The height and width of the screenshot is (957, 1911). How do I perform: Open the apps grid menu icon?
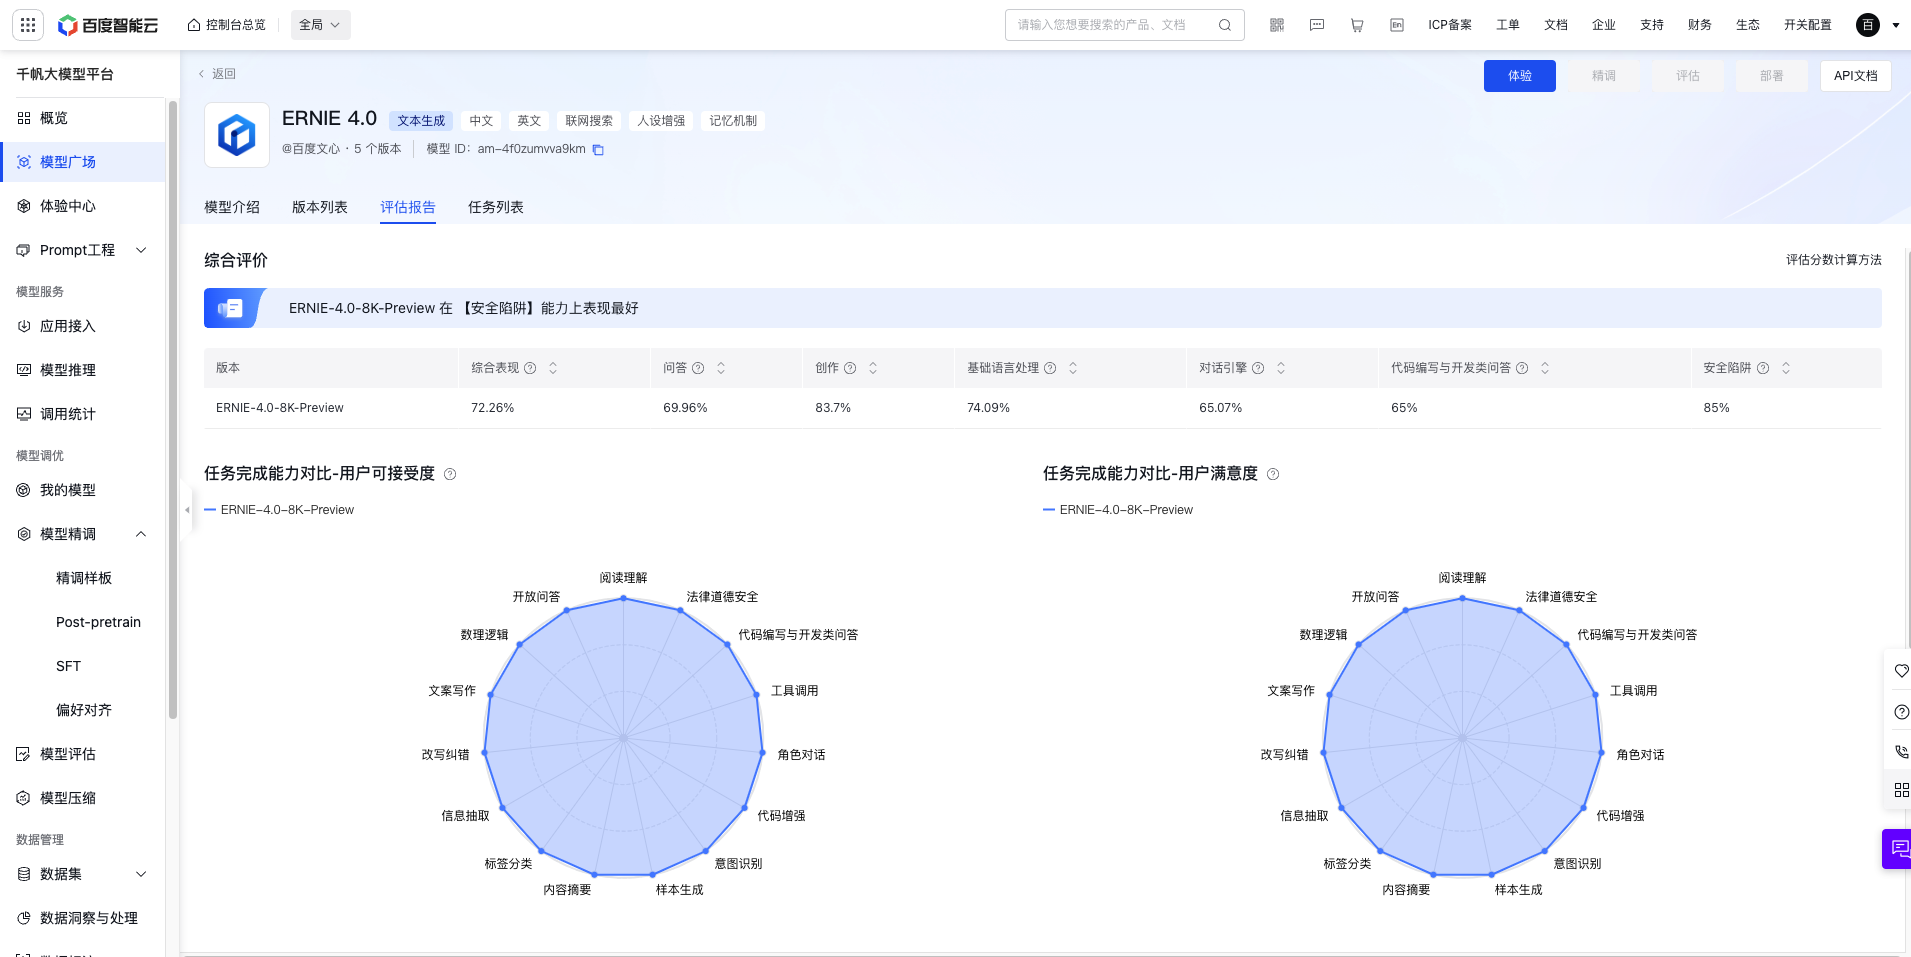click(28, 25)
